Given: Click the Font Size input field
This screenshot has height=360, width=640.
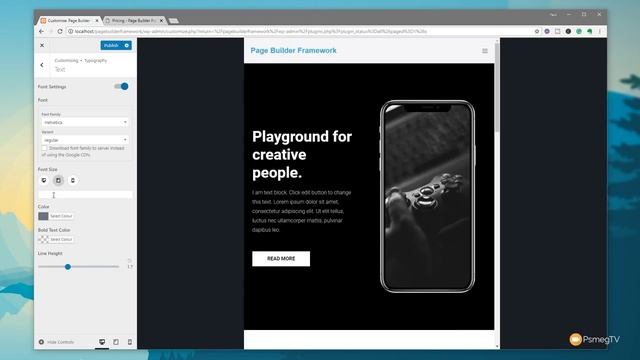Looking at the screenshot, I should tap(85, 195).
